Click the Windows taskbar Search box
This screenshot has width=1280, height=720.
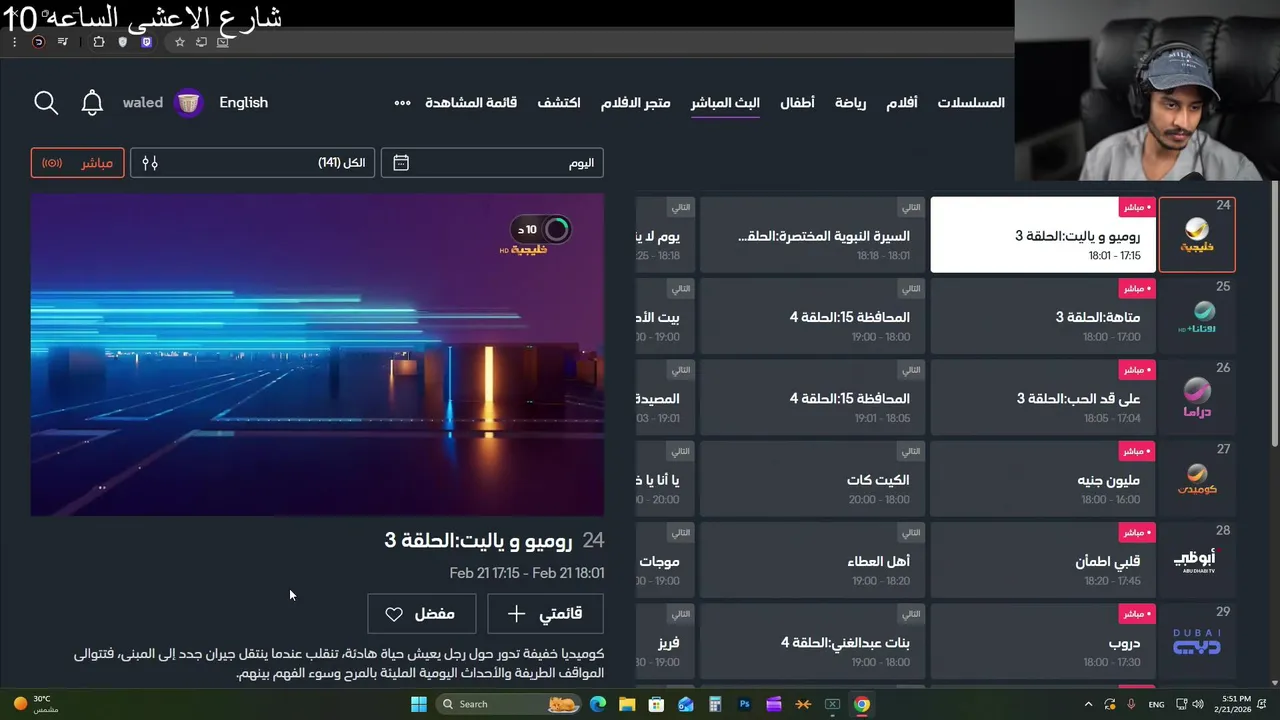click(510, 704)
